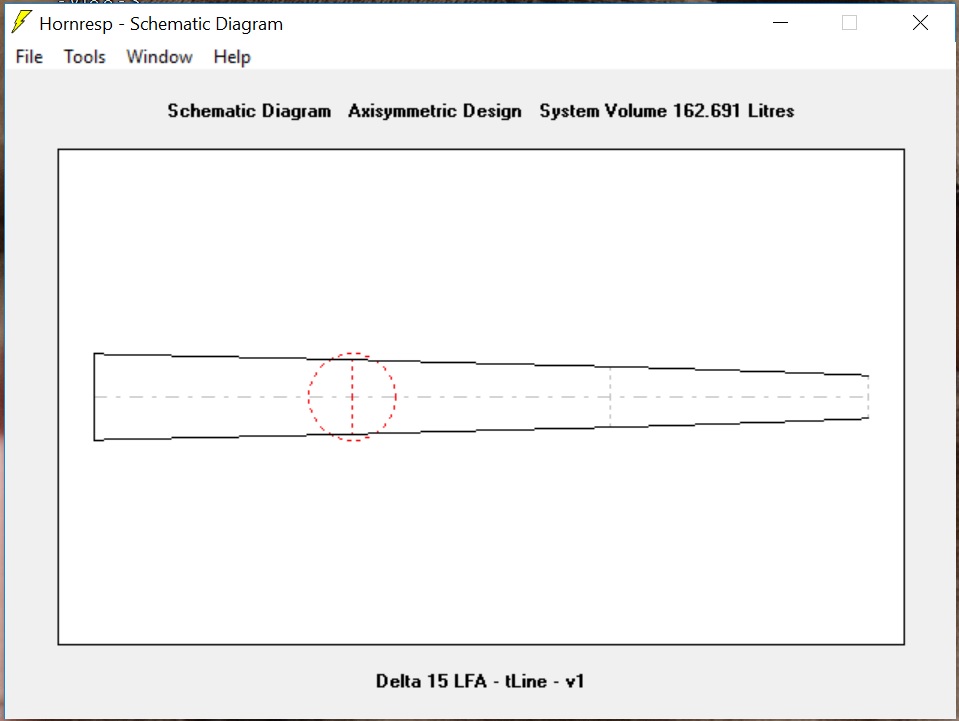Open the Help menu
Image resolution: width=959 pixels, height=721 pixels.
click(232, 57)
